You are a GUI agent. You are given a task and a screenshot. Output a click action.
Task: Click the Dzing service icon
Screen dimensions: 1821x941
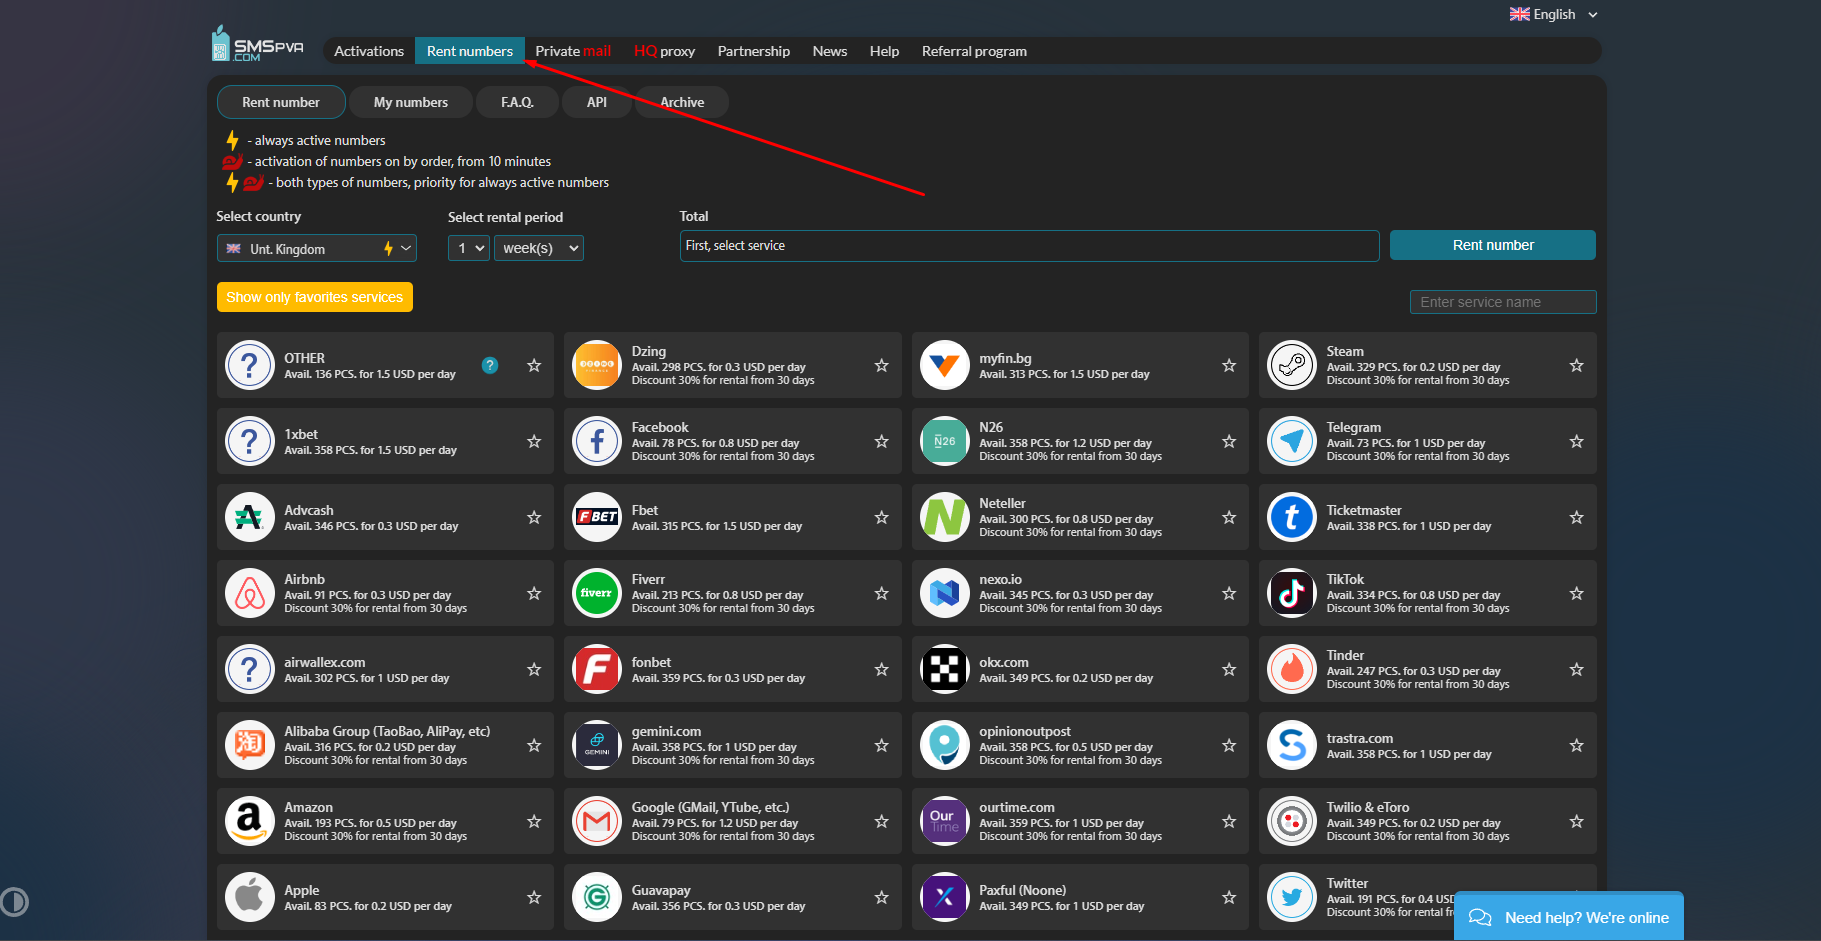597,365
